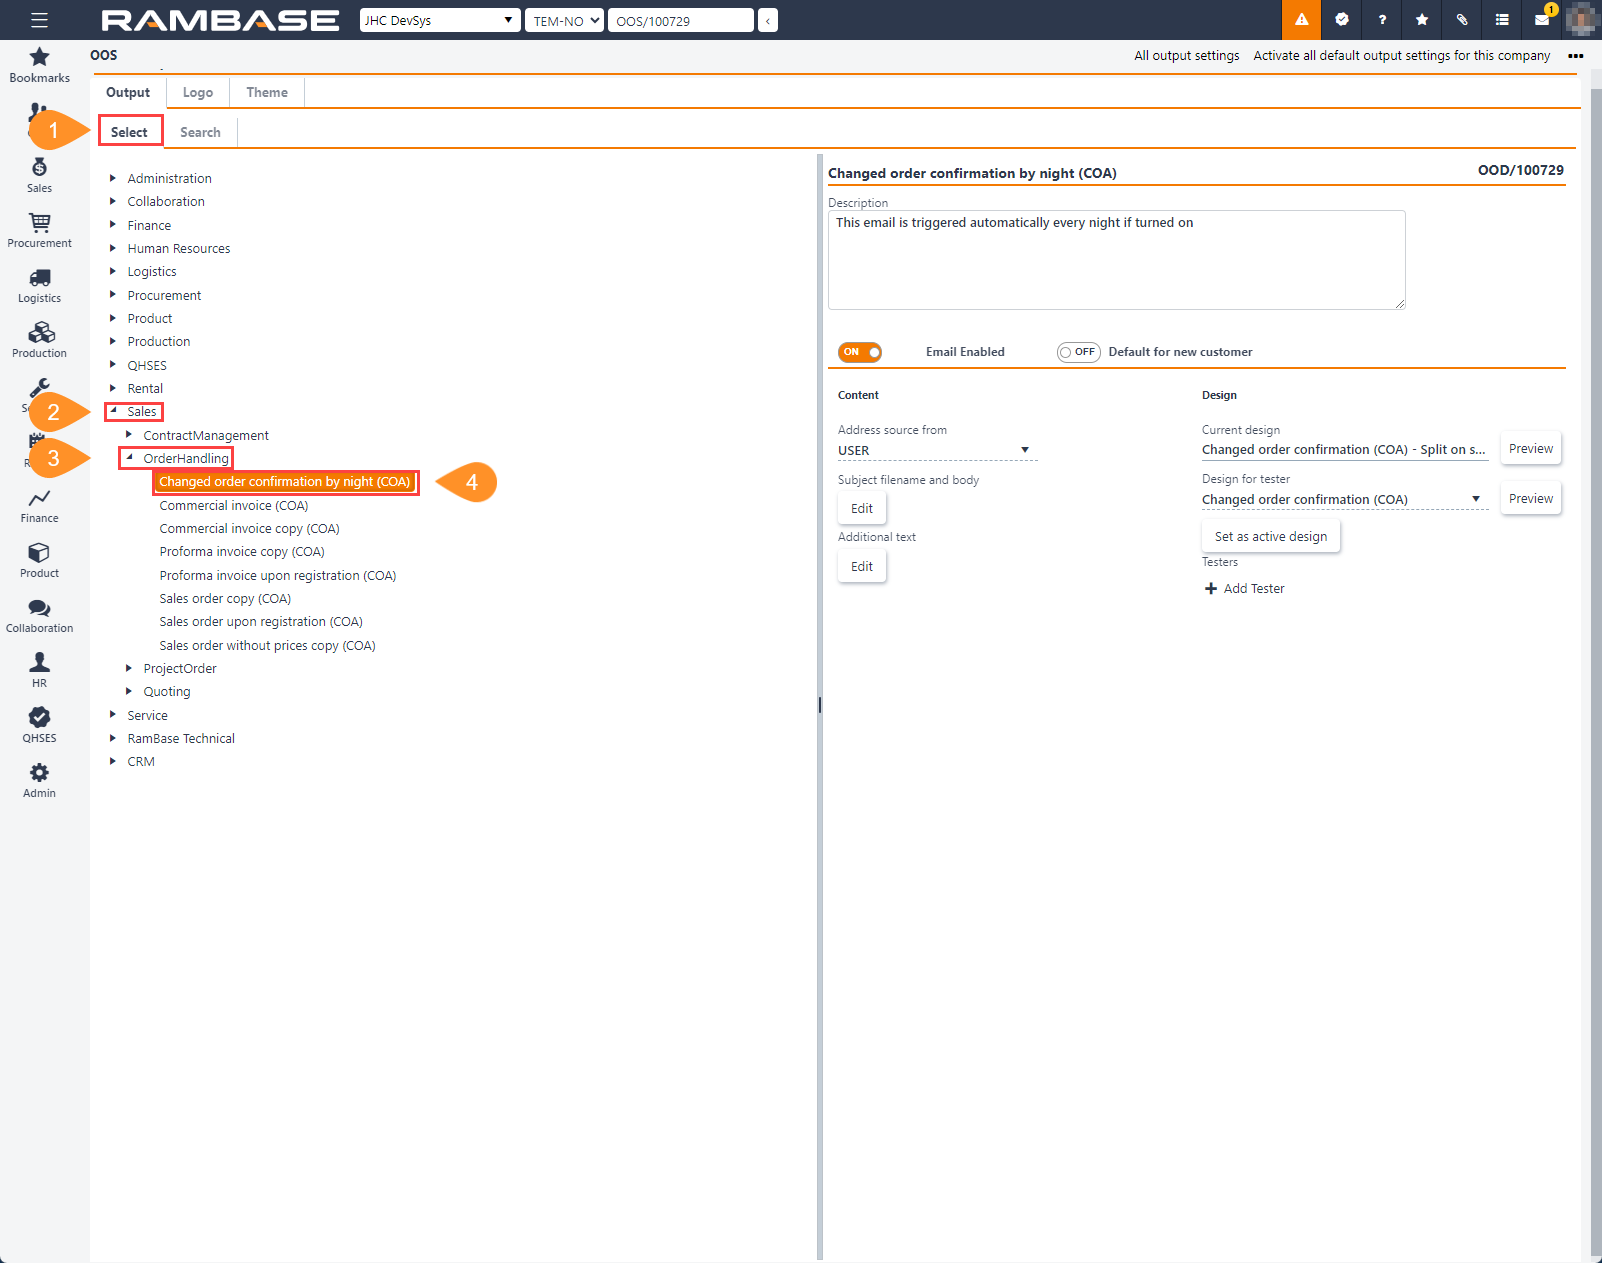Click the orange alert warning icon
Viewport: 1602px width, 1263px height.
point(1301,20)
